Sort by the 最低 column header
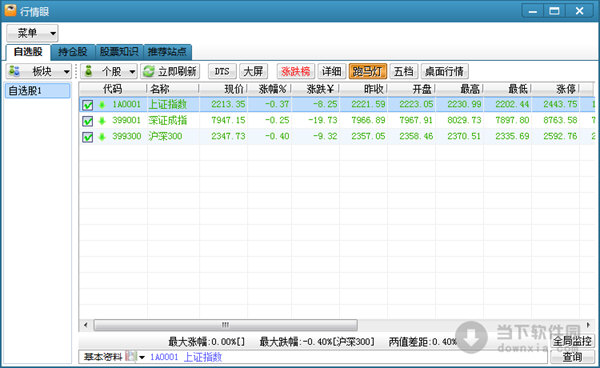600x368 pixels. click(507, 89)
